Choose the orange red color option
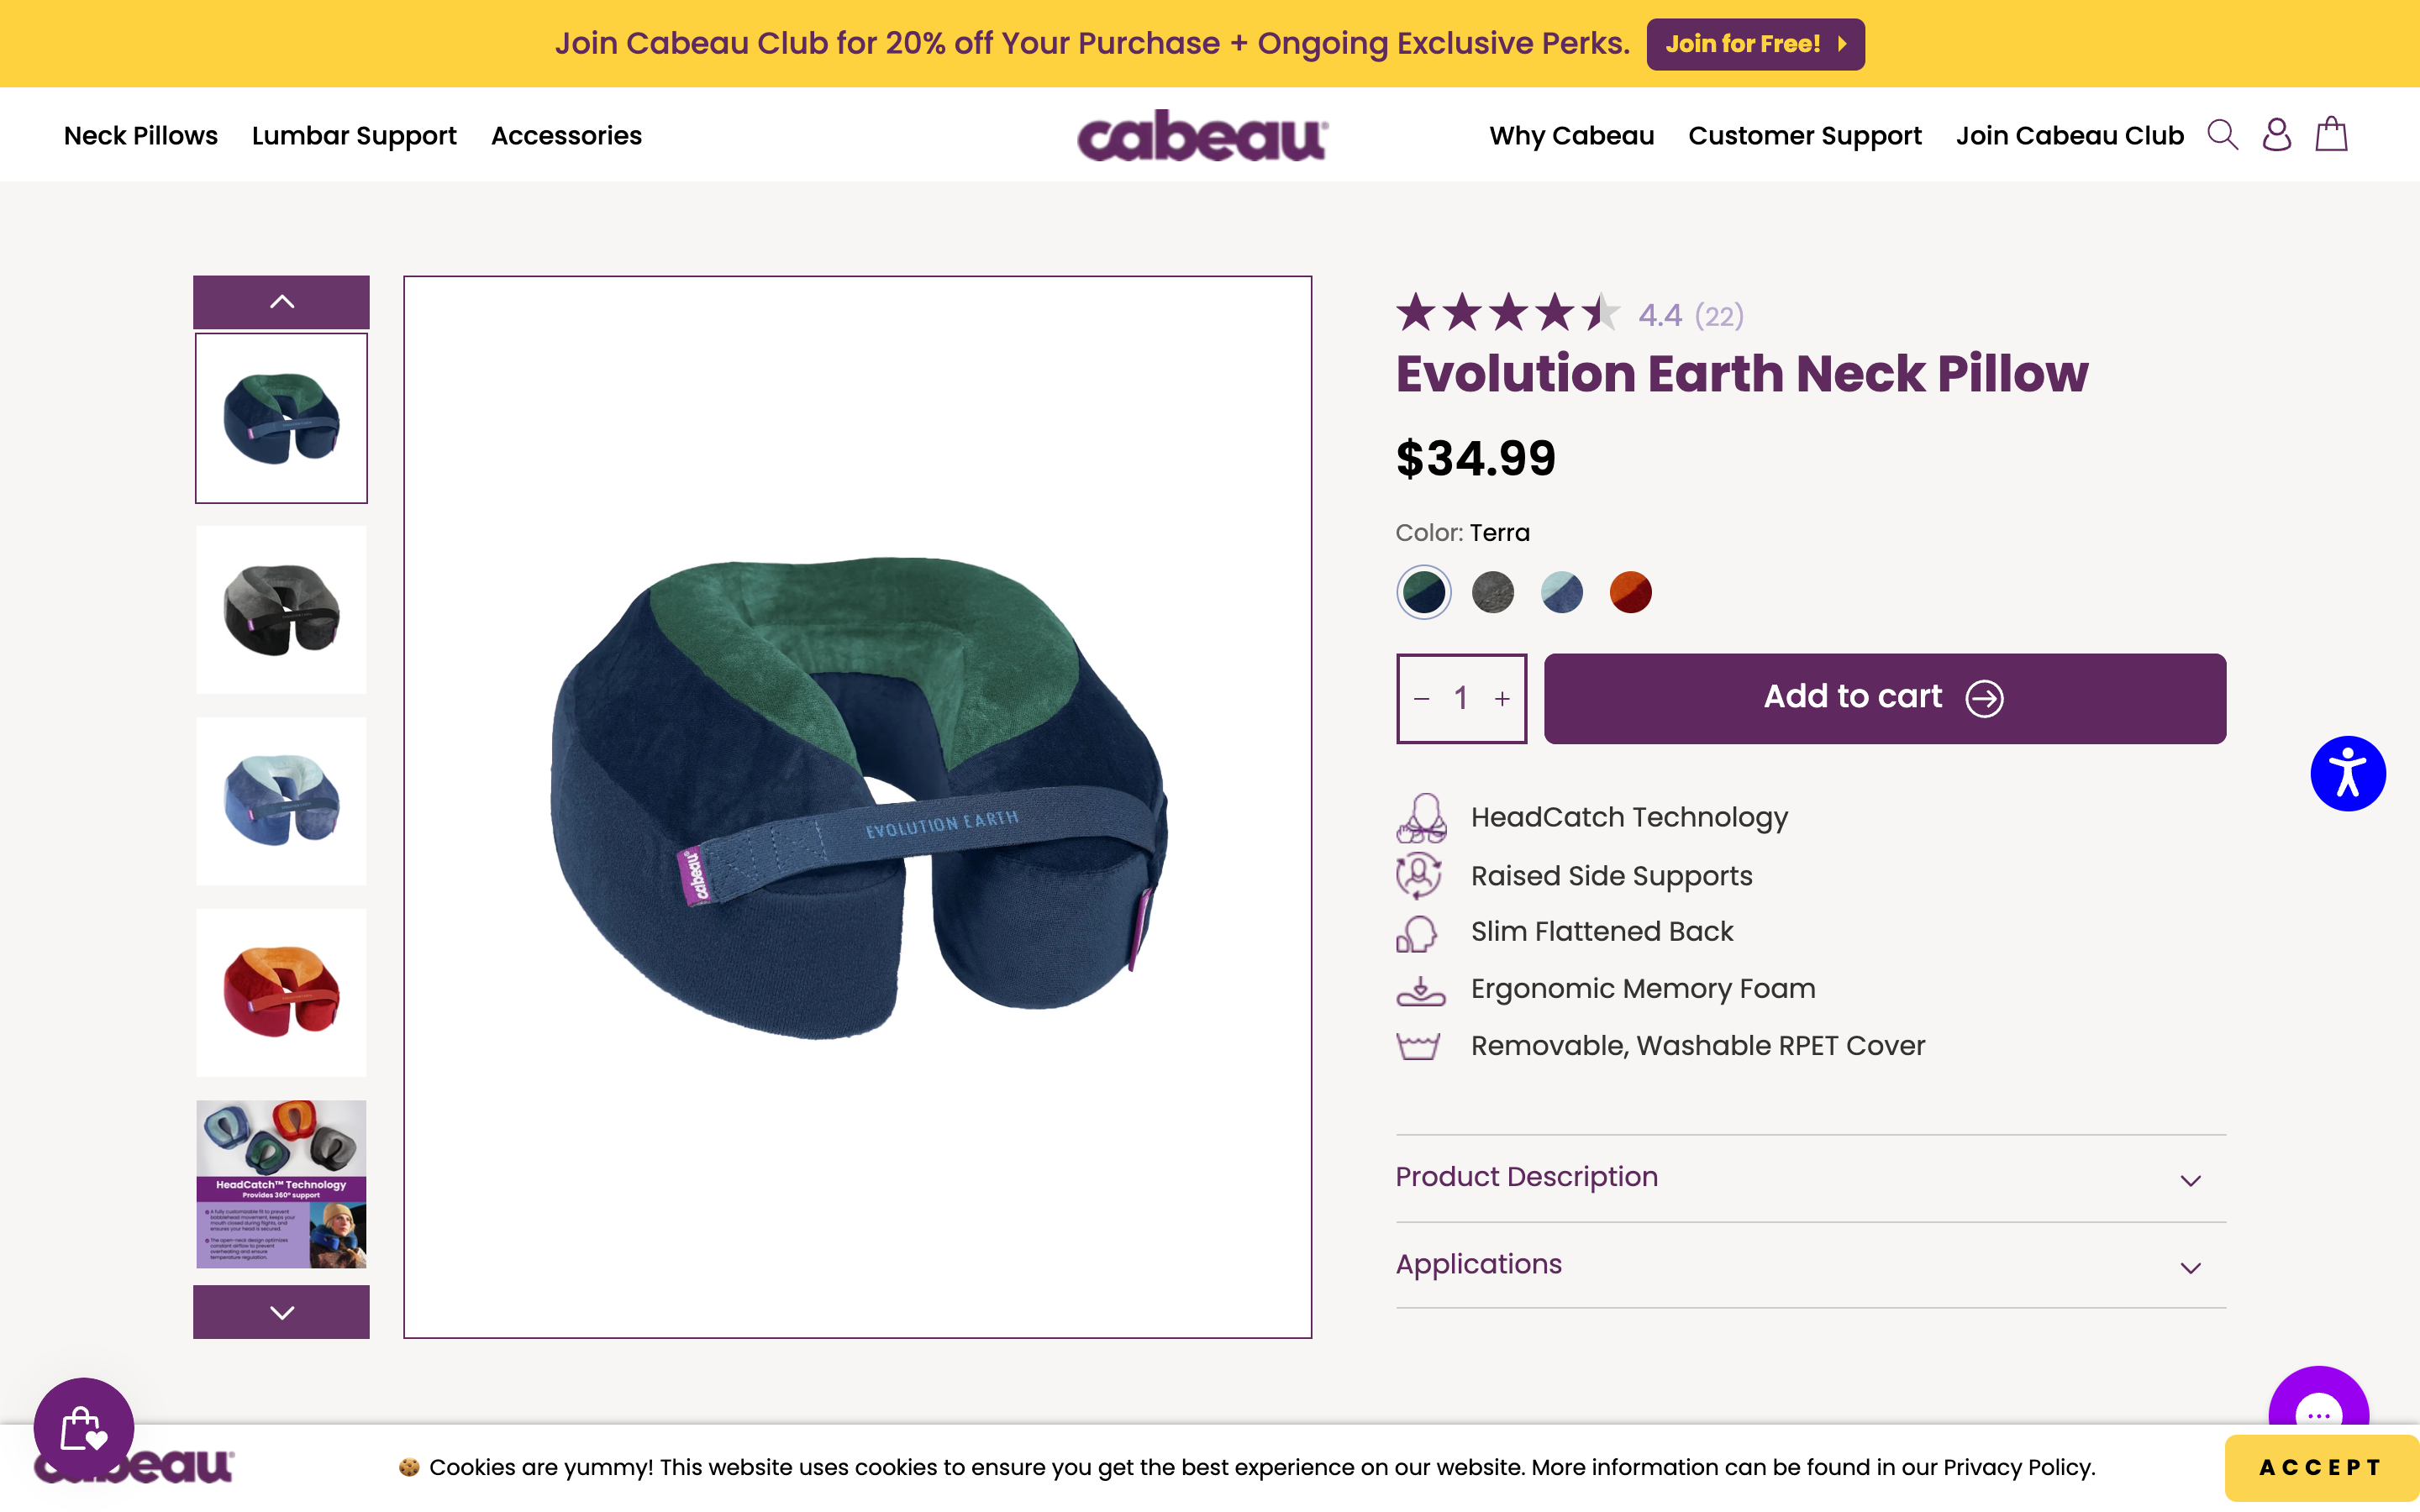This screenshot has width=2420, height=1512. click(x=1630, y=592)
